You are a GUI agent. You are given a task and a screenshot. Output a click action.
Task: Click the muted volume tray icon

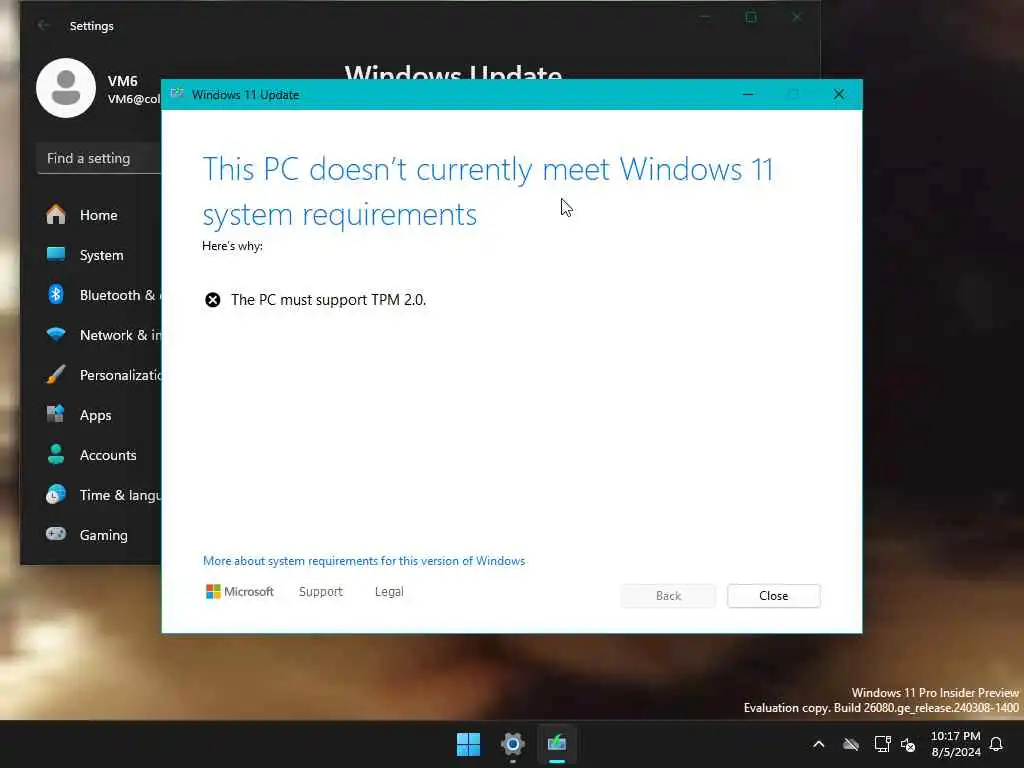point(908,744)
